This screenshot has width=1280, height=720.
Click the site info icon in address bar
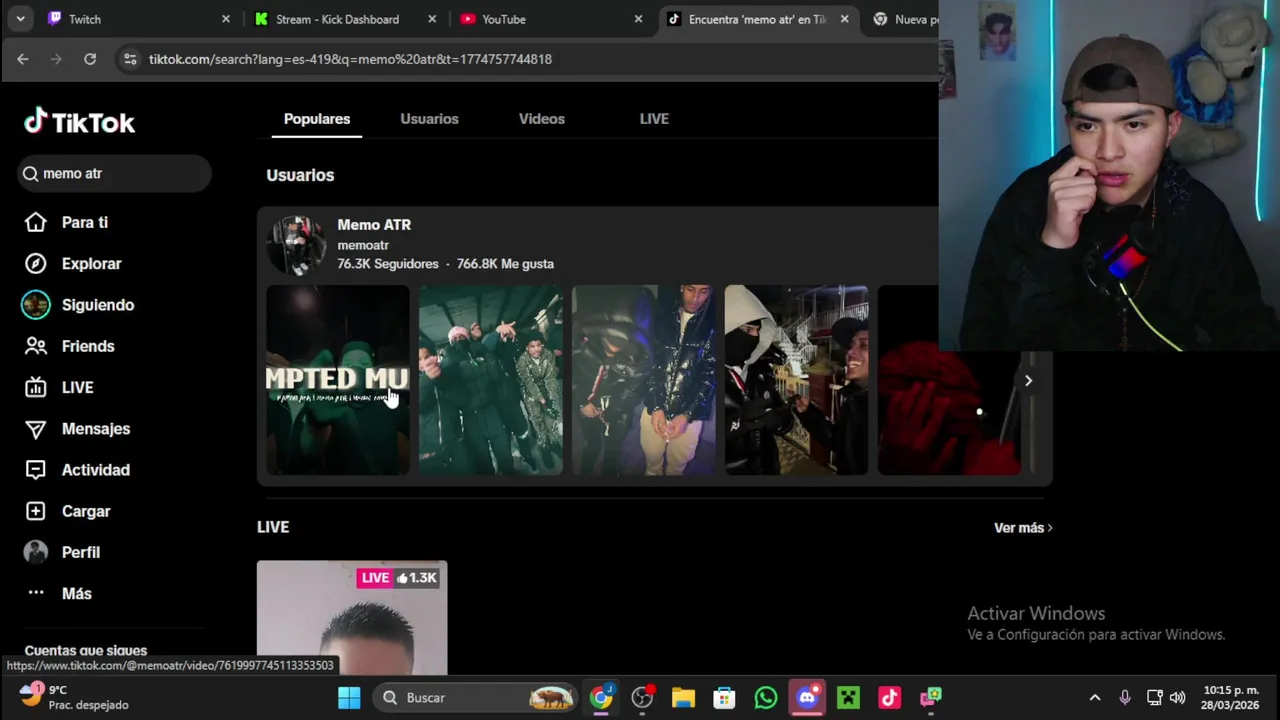130,59
